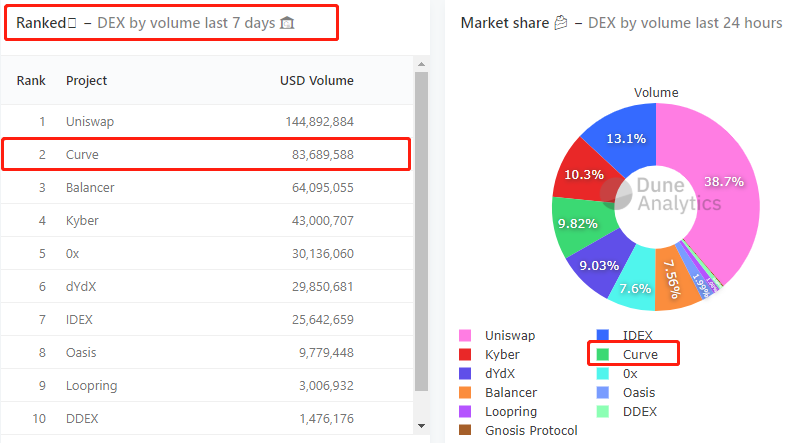Select the Balancer row in the table
The width and height of the screenshot is (793, 443).
click(207, 188)
